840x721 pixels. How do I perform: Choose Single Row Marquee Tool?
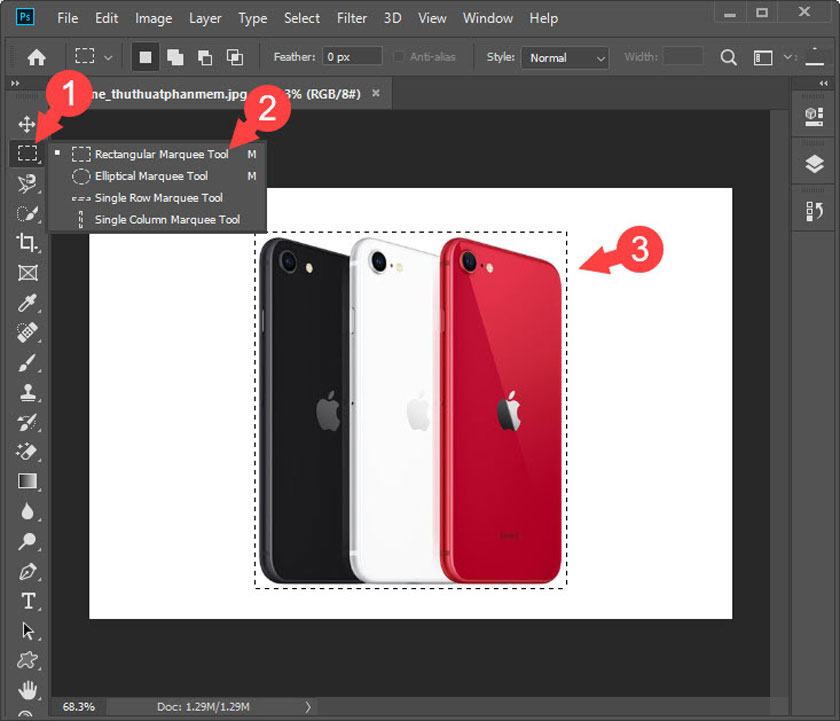pyautogui.click(x=158, y=198)
